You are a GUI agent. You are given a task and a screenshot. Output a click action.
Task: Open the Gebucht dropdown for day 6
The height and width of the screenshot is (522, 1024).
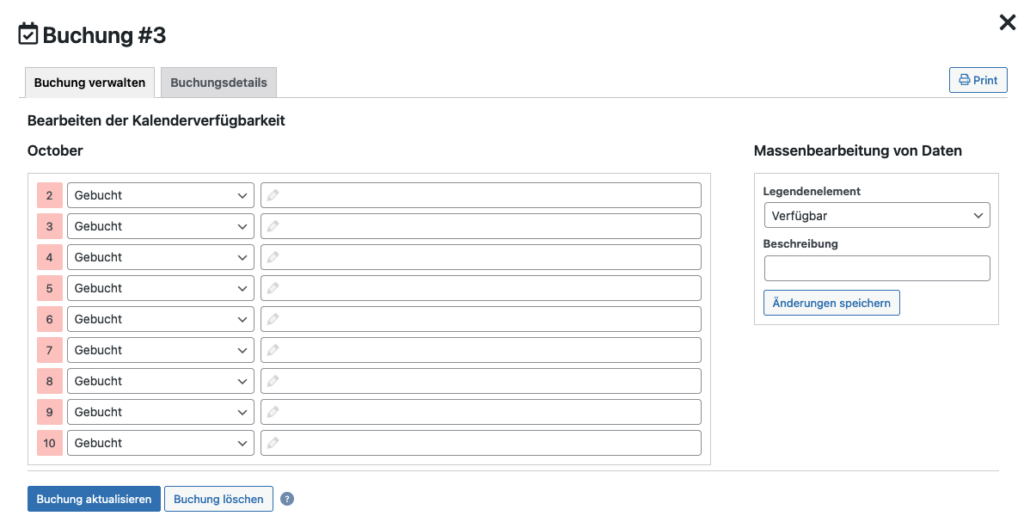160,320
